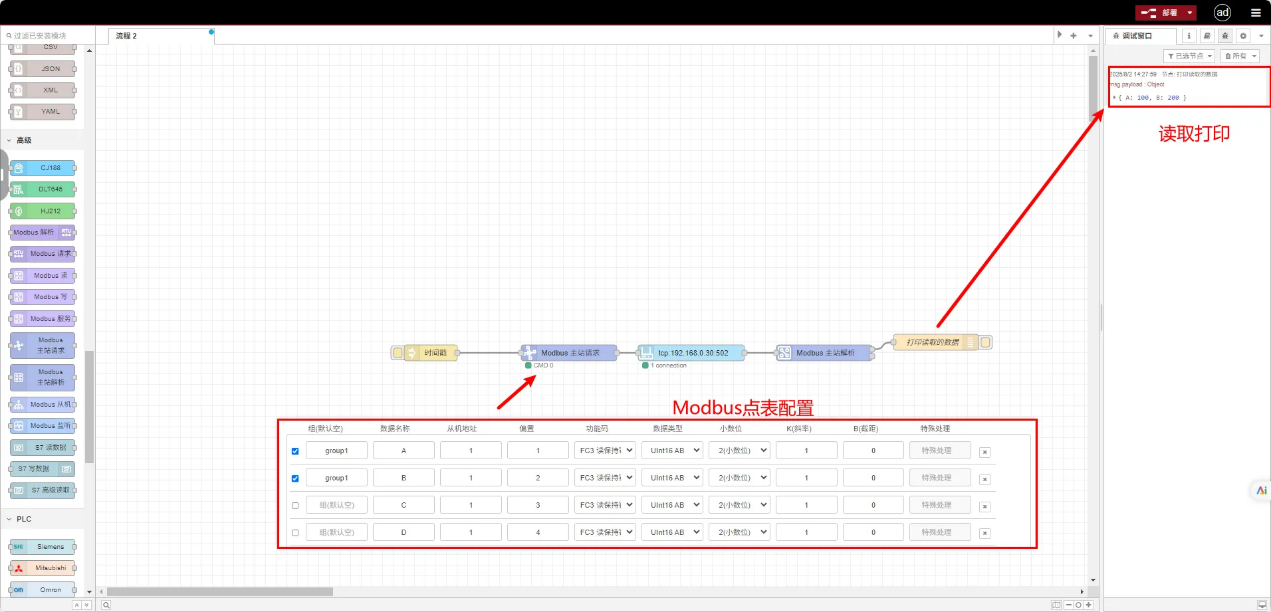The width and height of the screenshot is (1271, 612).
Task: Open the configuration nodes gear icon
Action: (x=1243, y=35)
